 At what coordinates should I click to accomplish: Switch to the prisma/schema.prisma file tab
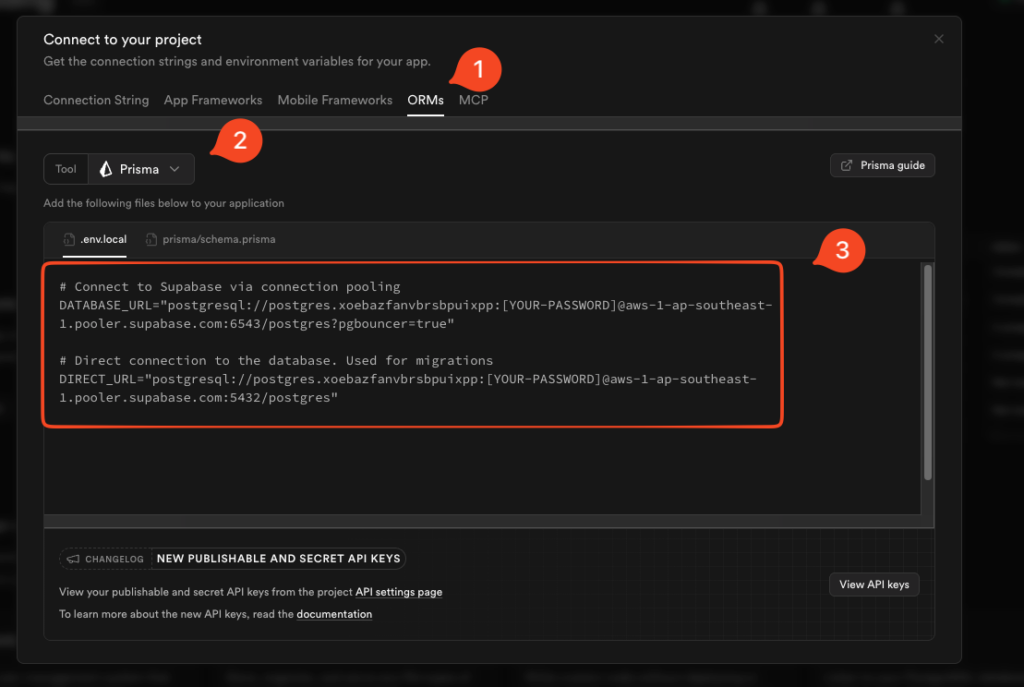pyautogui.click(x=219, y=240)
